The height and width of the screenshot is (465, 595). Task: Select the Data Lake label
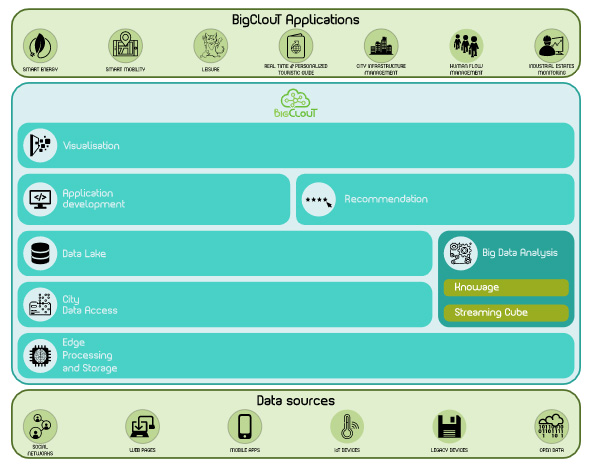(84, 254)
